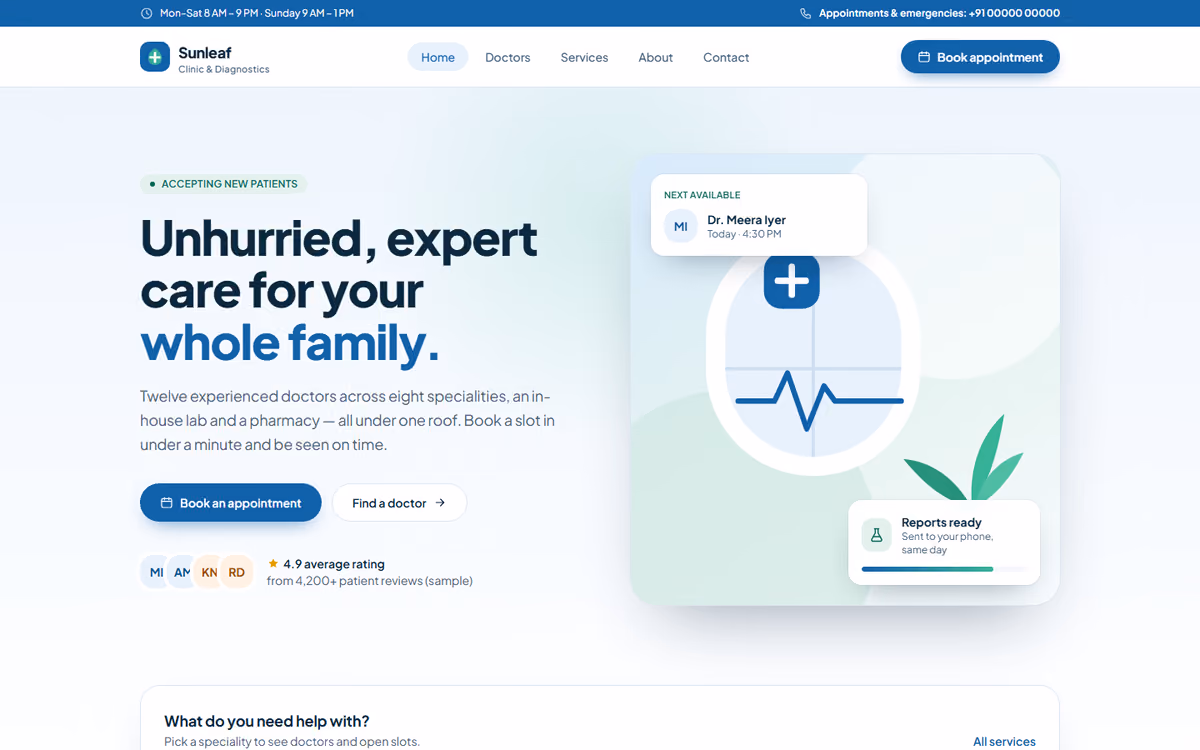Click the 'whole family.' blue headline text
Screen dimensions: 1200x750
coord(289,343)
